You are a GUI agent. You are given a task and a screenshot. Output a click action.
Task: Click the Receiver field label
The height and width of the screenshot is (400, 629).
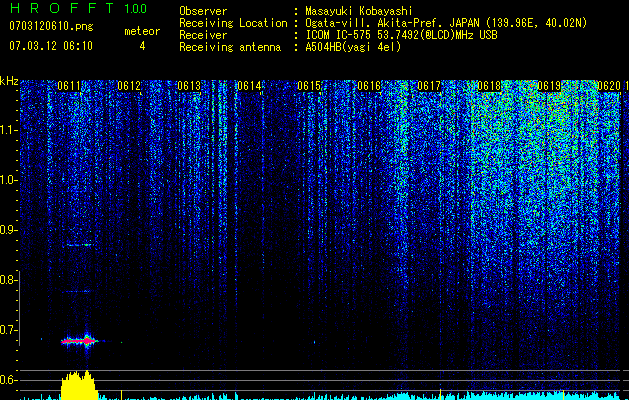[203, 35]
